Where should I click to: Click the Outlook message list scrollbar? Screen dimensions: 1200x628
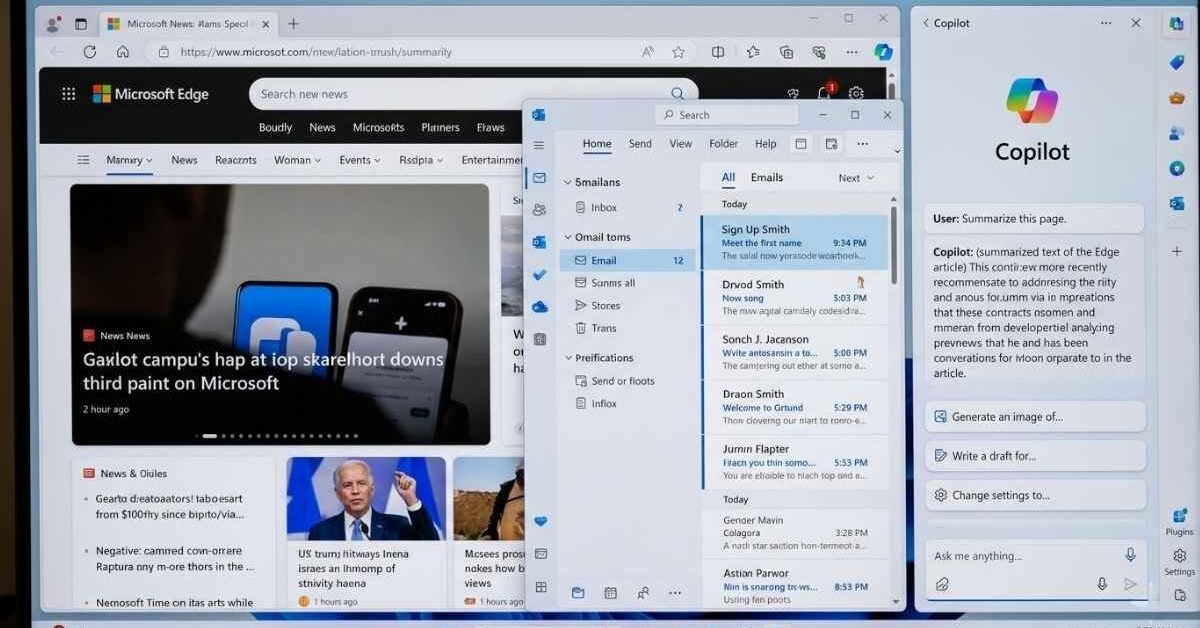point(894,245)
